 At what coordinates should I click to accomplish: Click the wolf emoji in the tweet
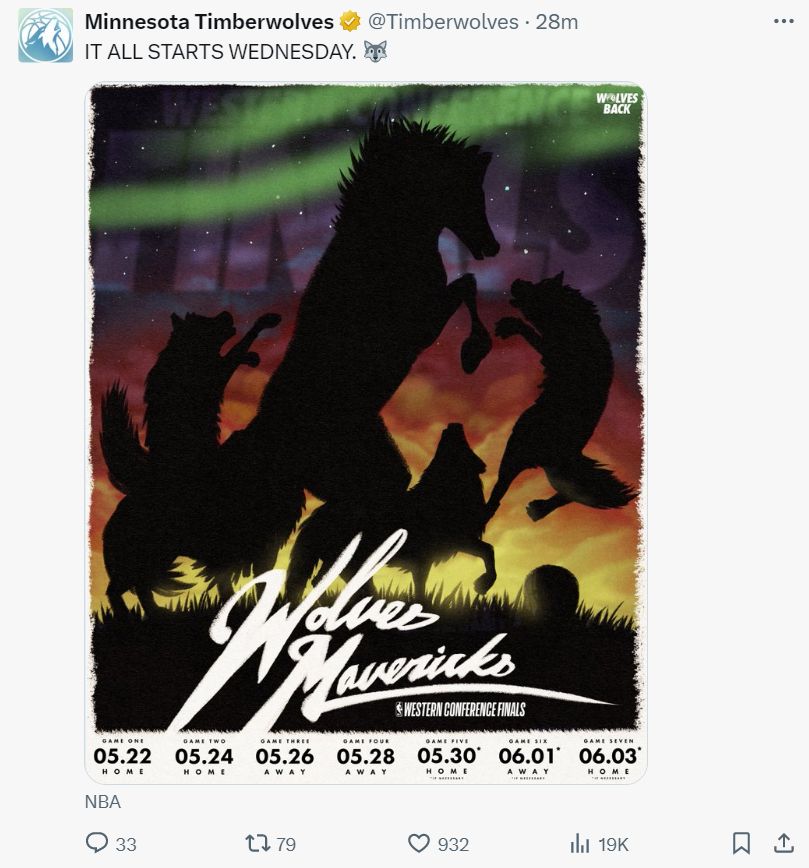(x=375, y=51)
